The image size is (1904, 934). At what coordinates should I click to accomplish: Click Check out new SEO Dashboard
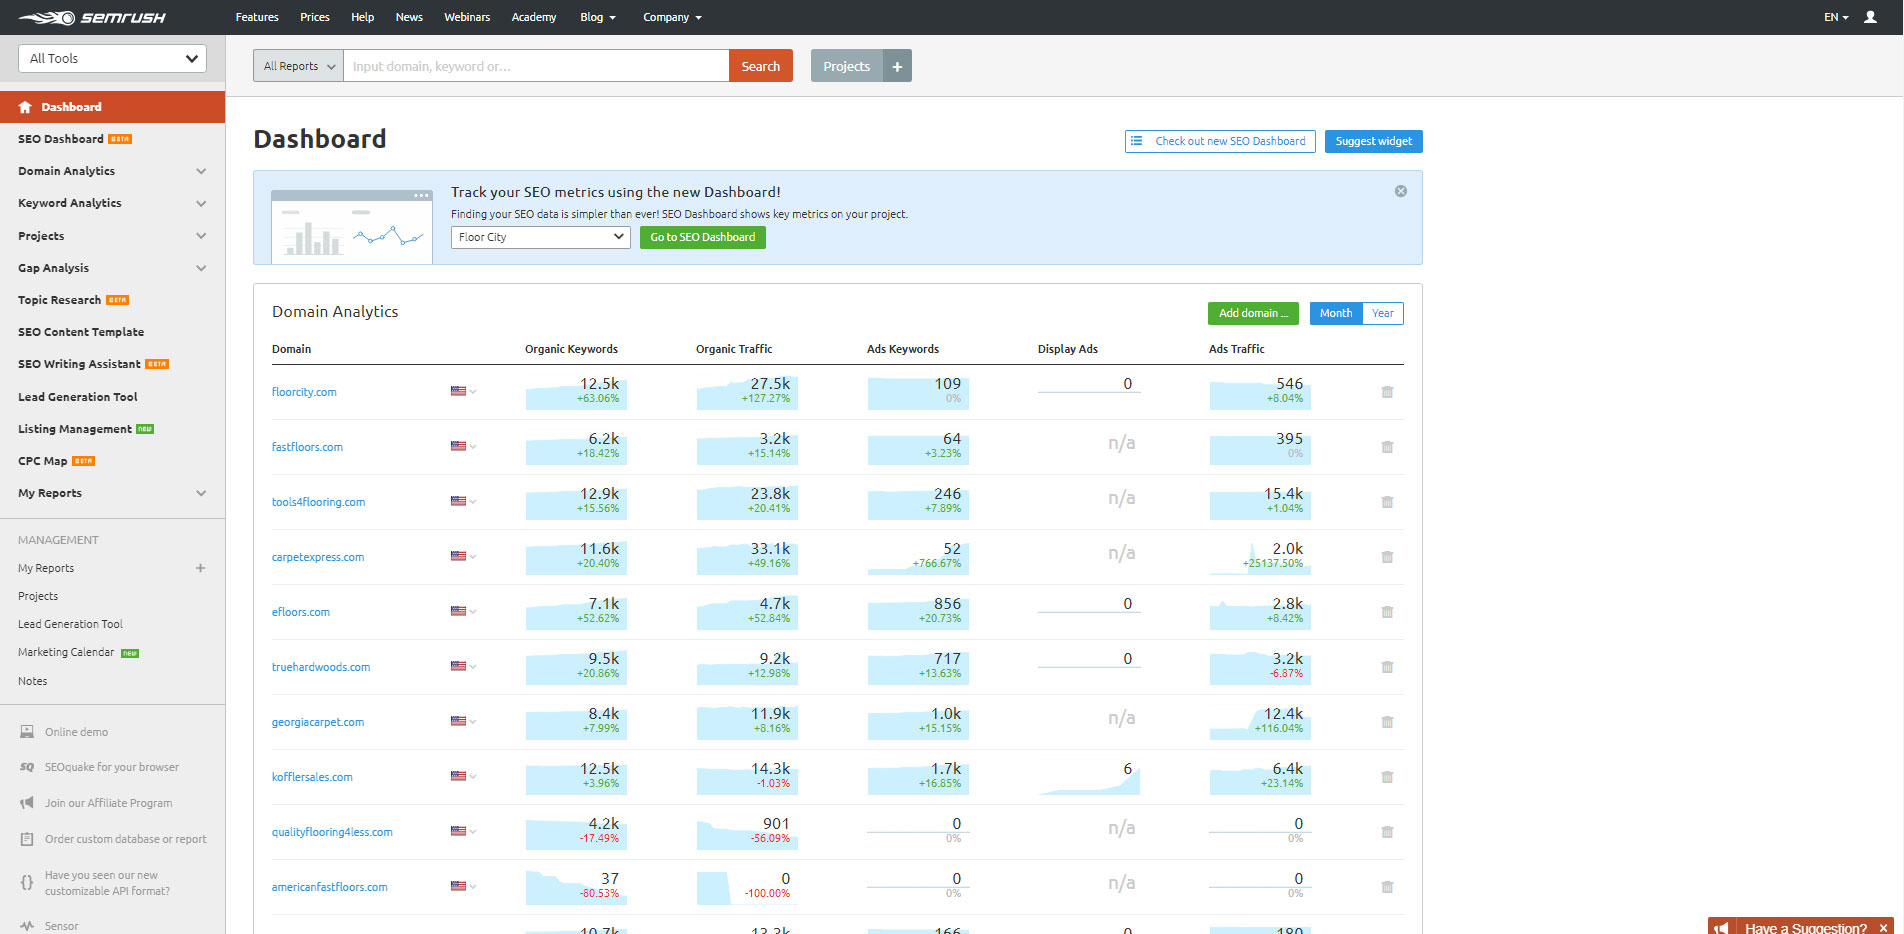coord(1220,141)
